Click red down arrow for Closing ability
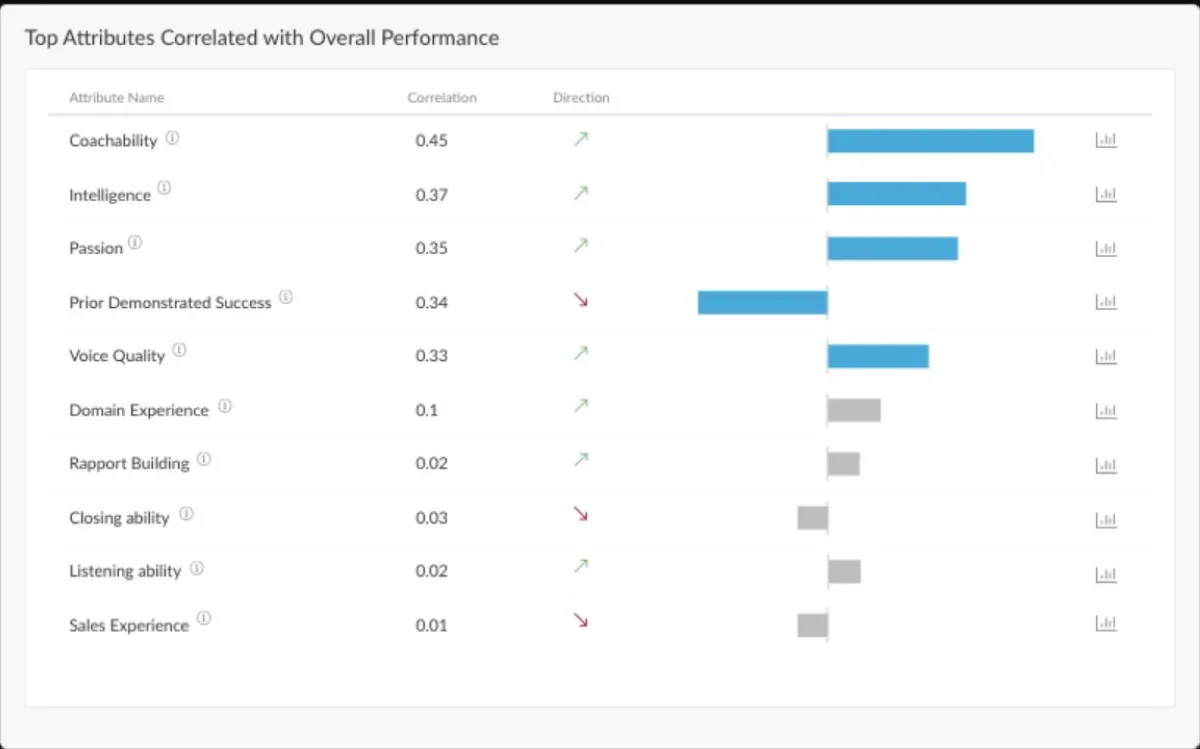This screenshot has width=1200, height=749. point(580,514)
